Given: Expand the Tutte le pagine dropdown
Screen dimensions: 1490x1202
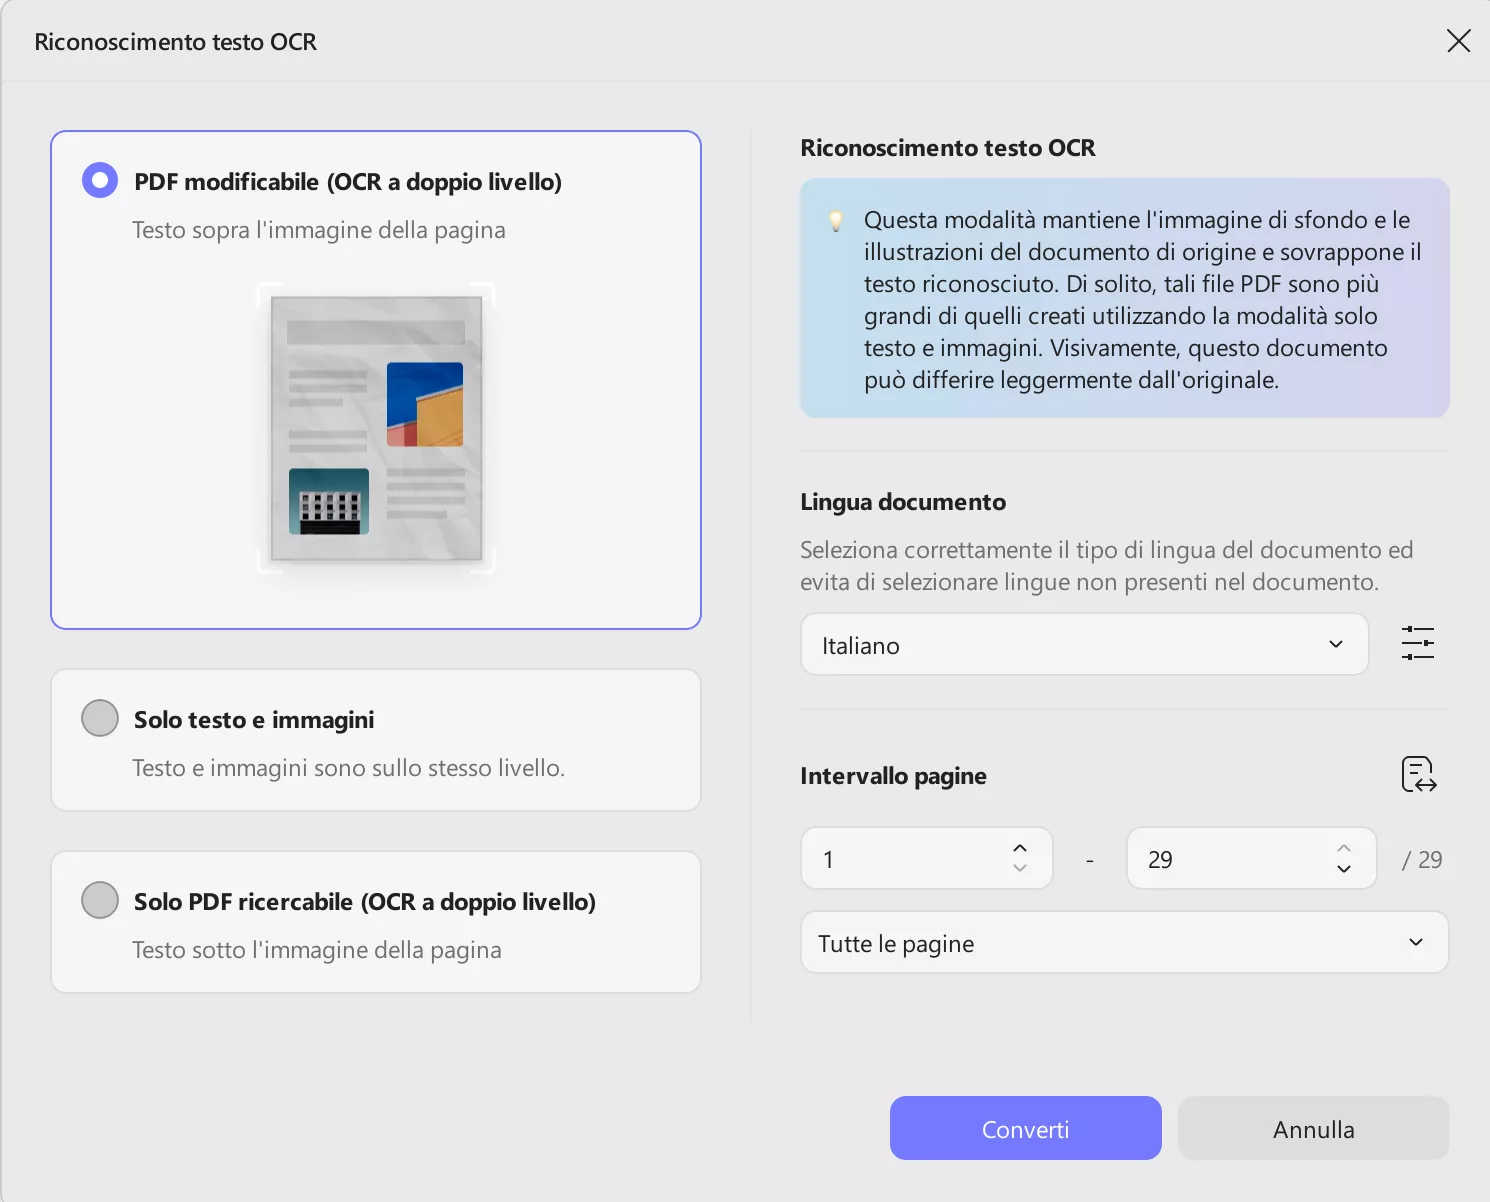Looking at the screenshot, I should (1124, 943).
